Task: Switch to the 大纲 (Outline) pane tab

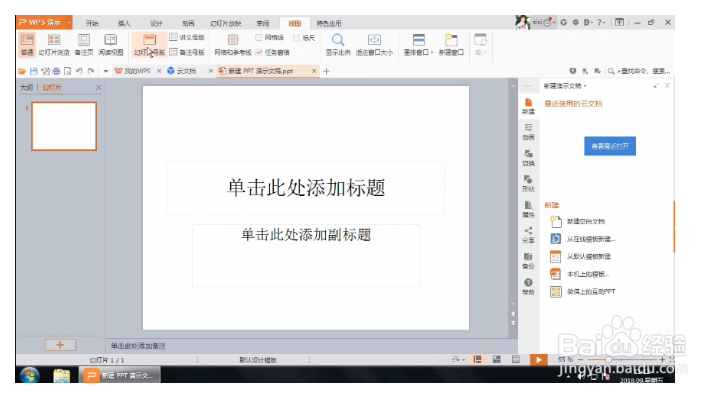Action: click(x=26, y=87)
